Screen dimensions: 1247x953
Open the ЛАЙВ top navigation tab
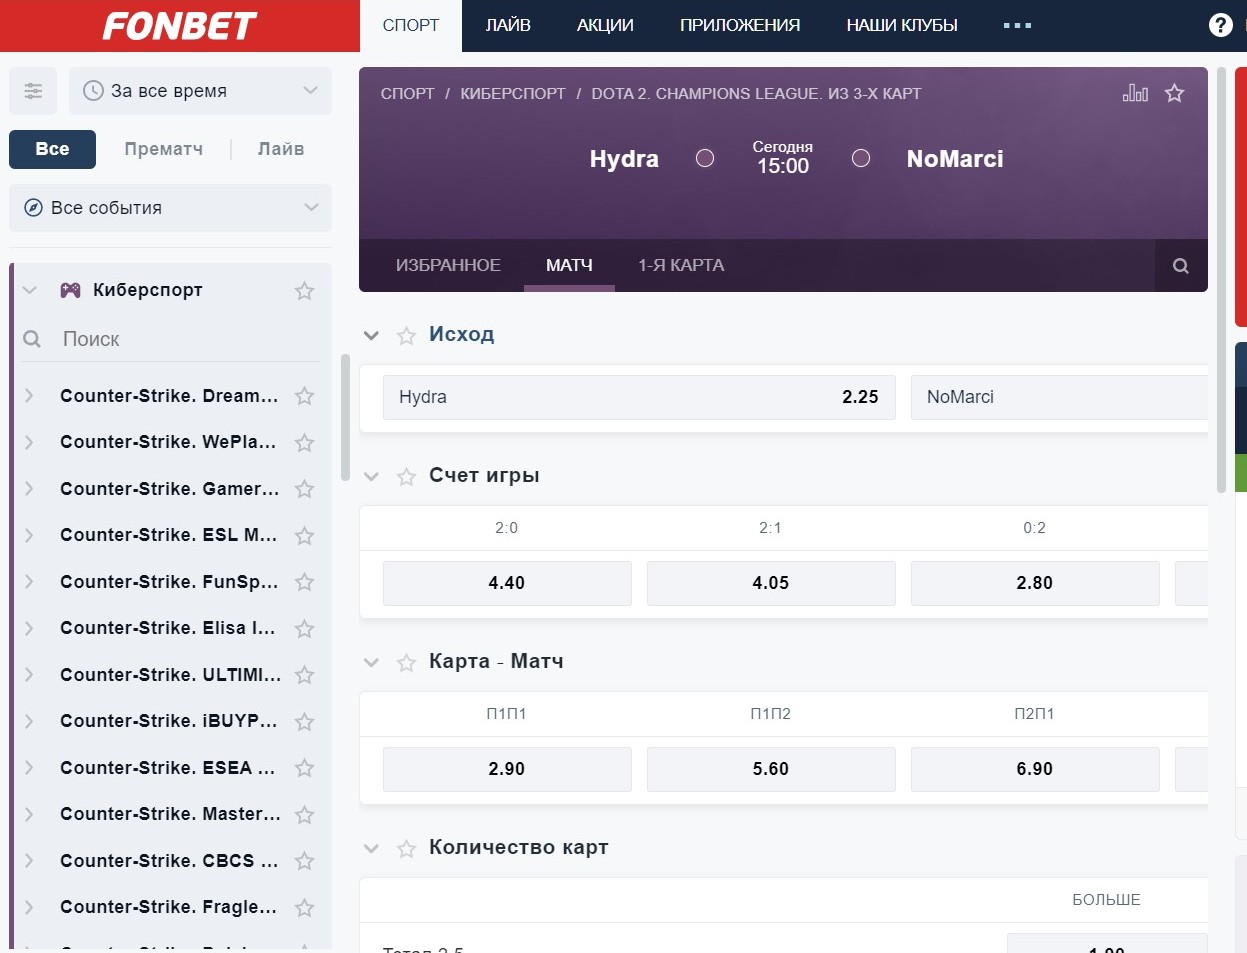click(x=508, y=26)
